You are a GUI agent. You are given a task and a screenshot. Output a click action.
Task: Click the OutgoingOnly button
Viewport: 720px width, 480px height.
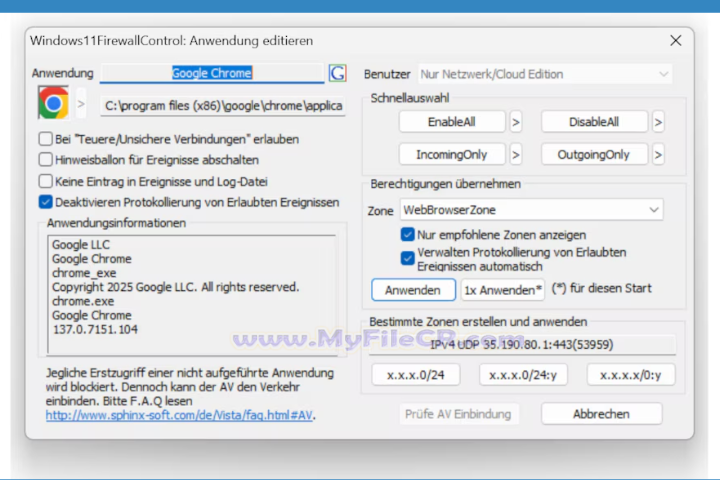(594, 154)
